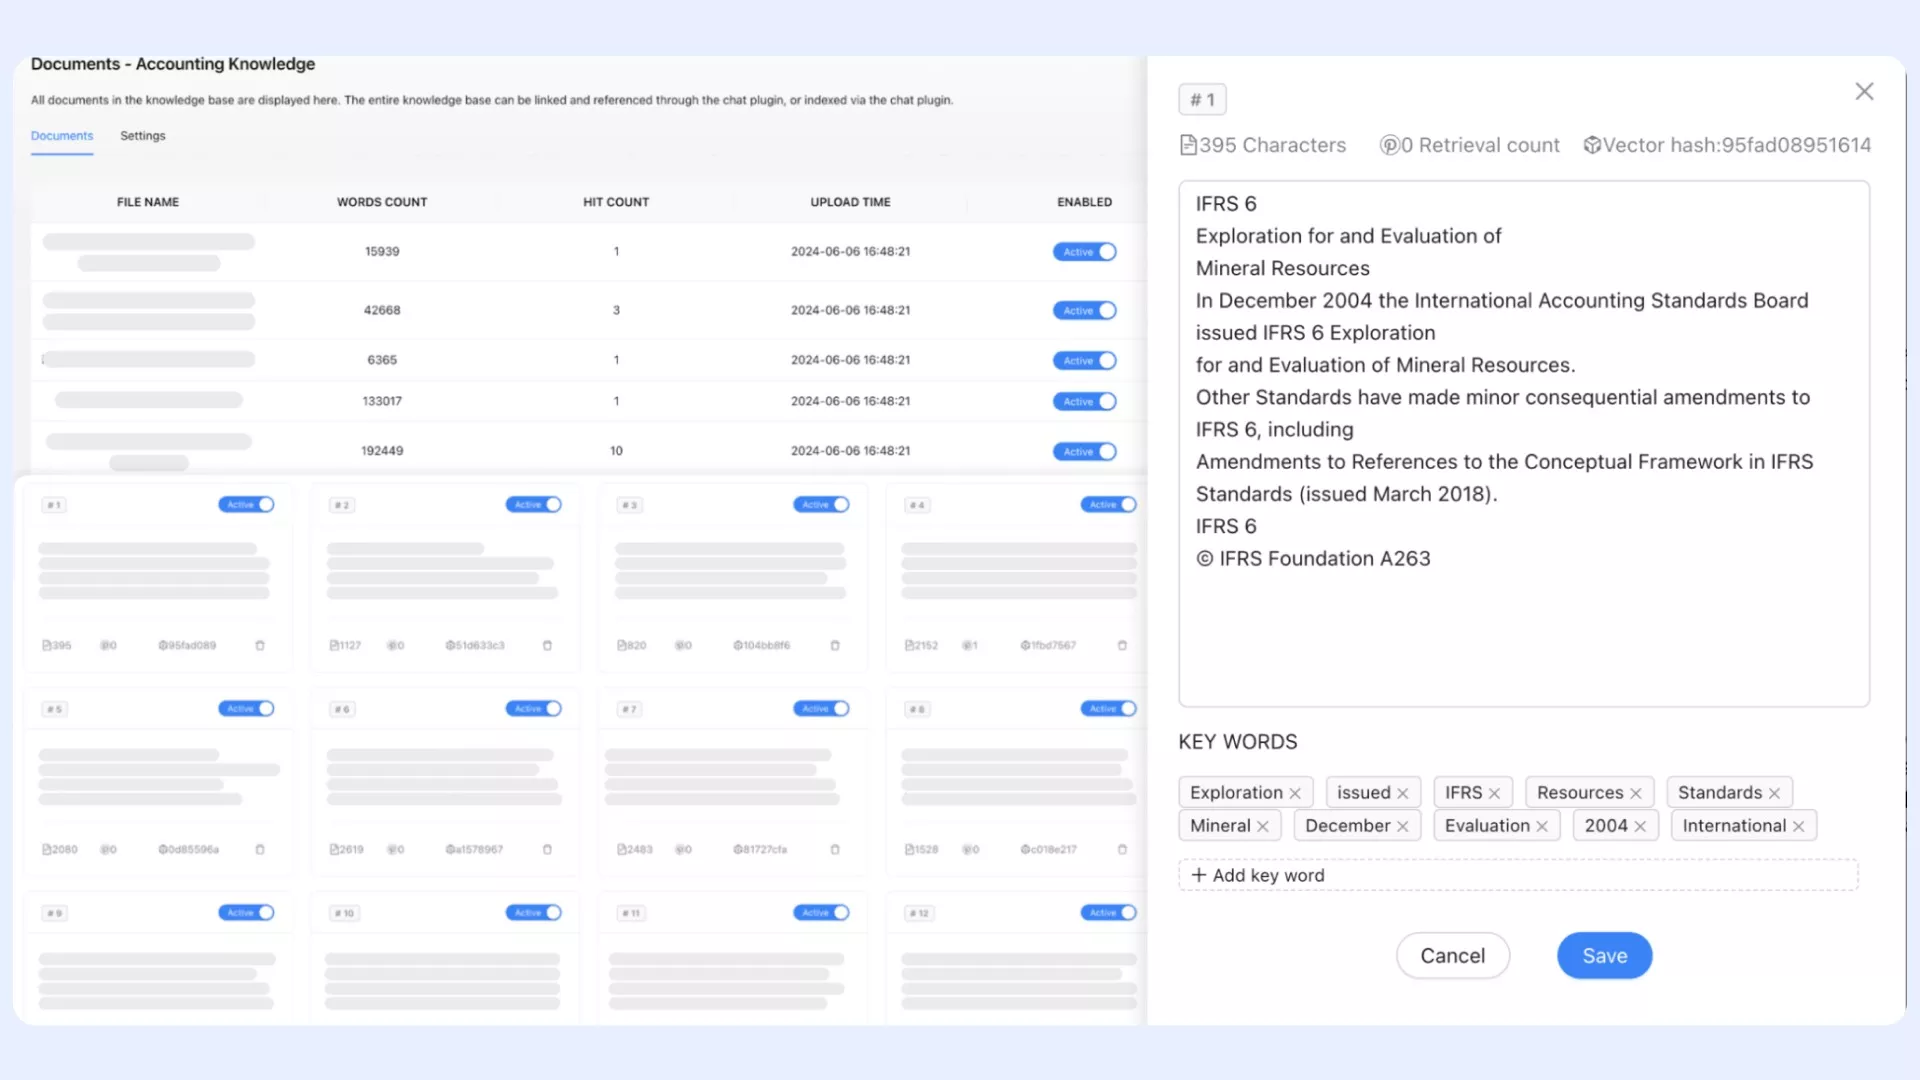Viewport: 1920px width, 1080px height.
Task: Delete chunk #4 using its trash icon
Action: pyautogui.click(x=1122, y=645)
